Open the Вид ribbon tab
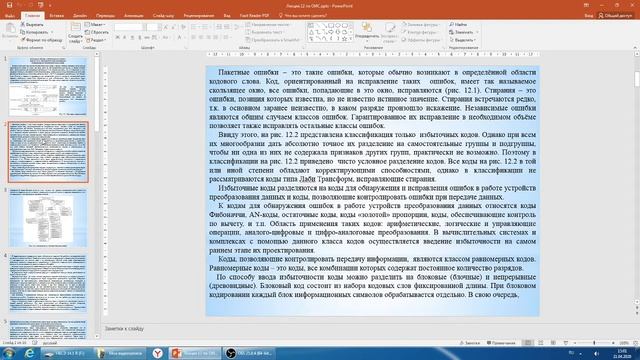Viewport: 640px width, 360px height. (227, 16)
